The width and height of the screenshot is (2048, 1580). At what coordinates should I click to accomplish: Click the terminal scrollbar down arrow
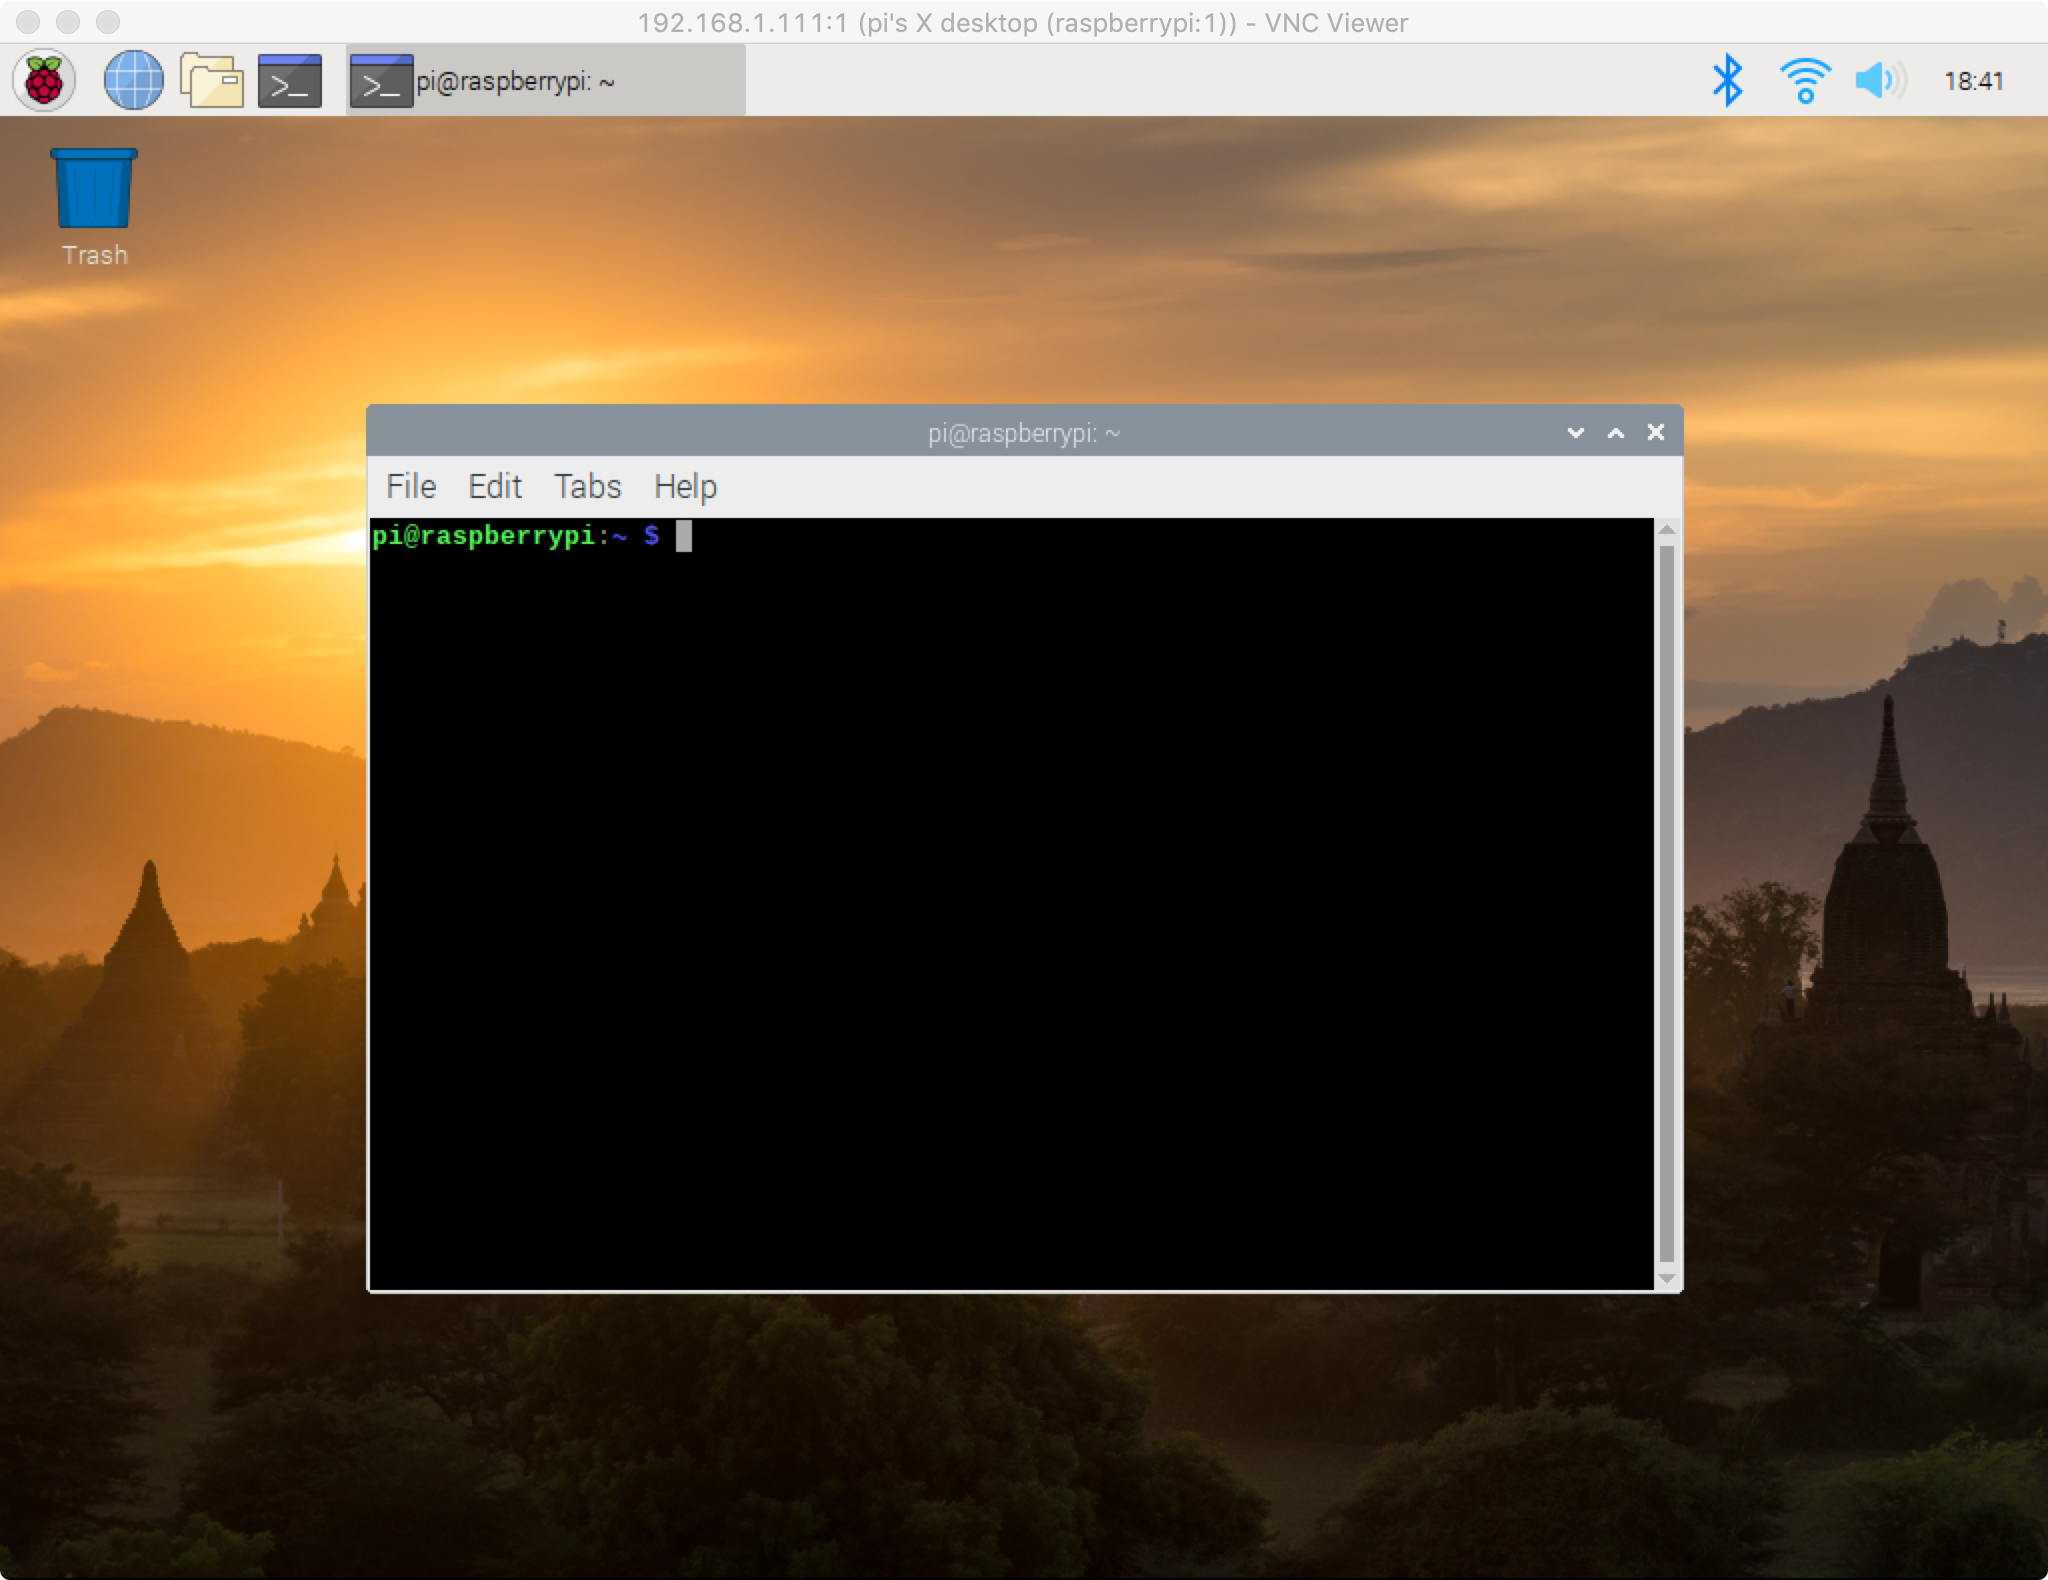tap(1666, 1278)
